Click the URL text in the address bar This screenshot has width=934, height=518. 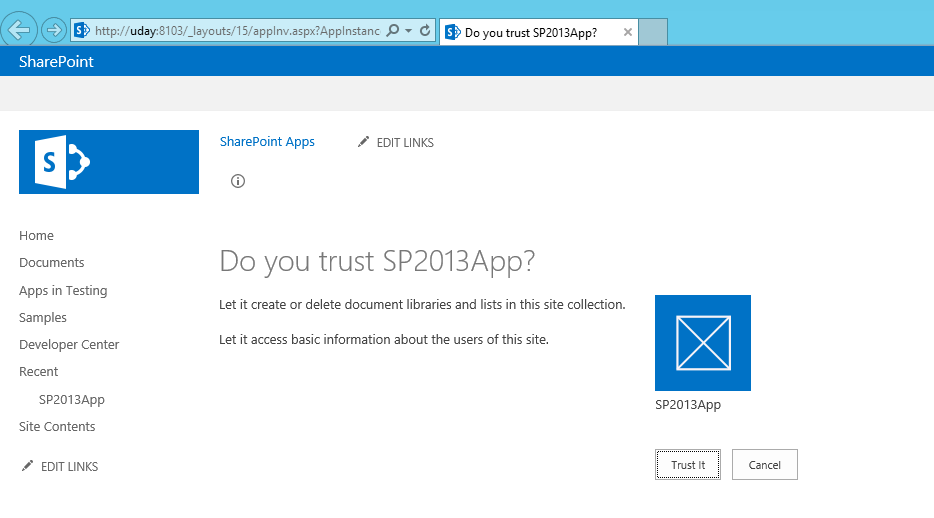237,31
